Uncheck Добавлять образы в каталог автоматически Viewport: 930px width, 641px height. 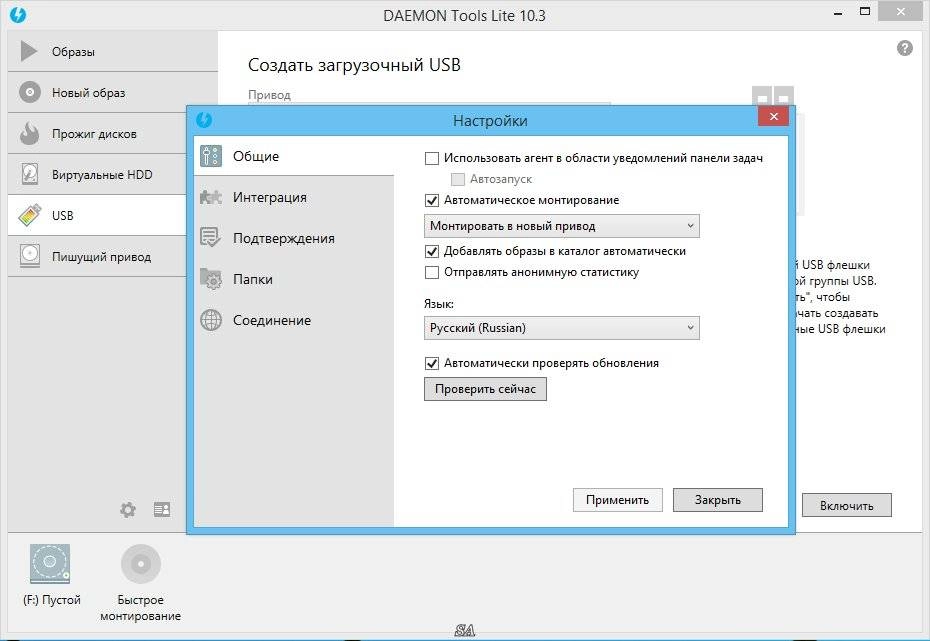(x=432, y=251)
